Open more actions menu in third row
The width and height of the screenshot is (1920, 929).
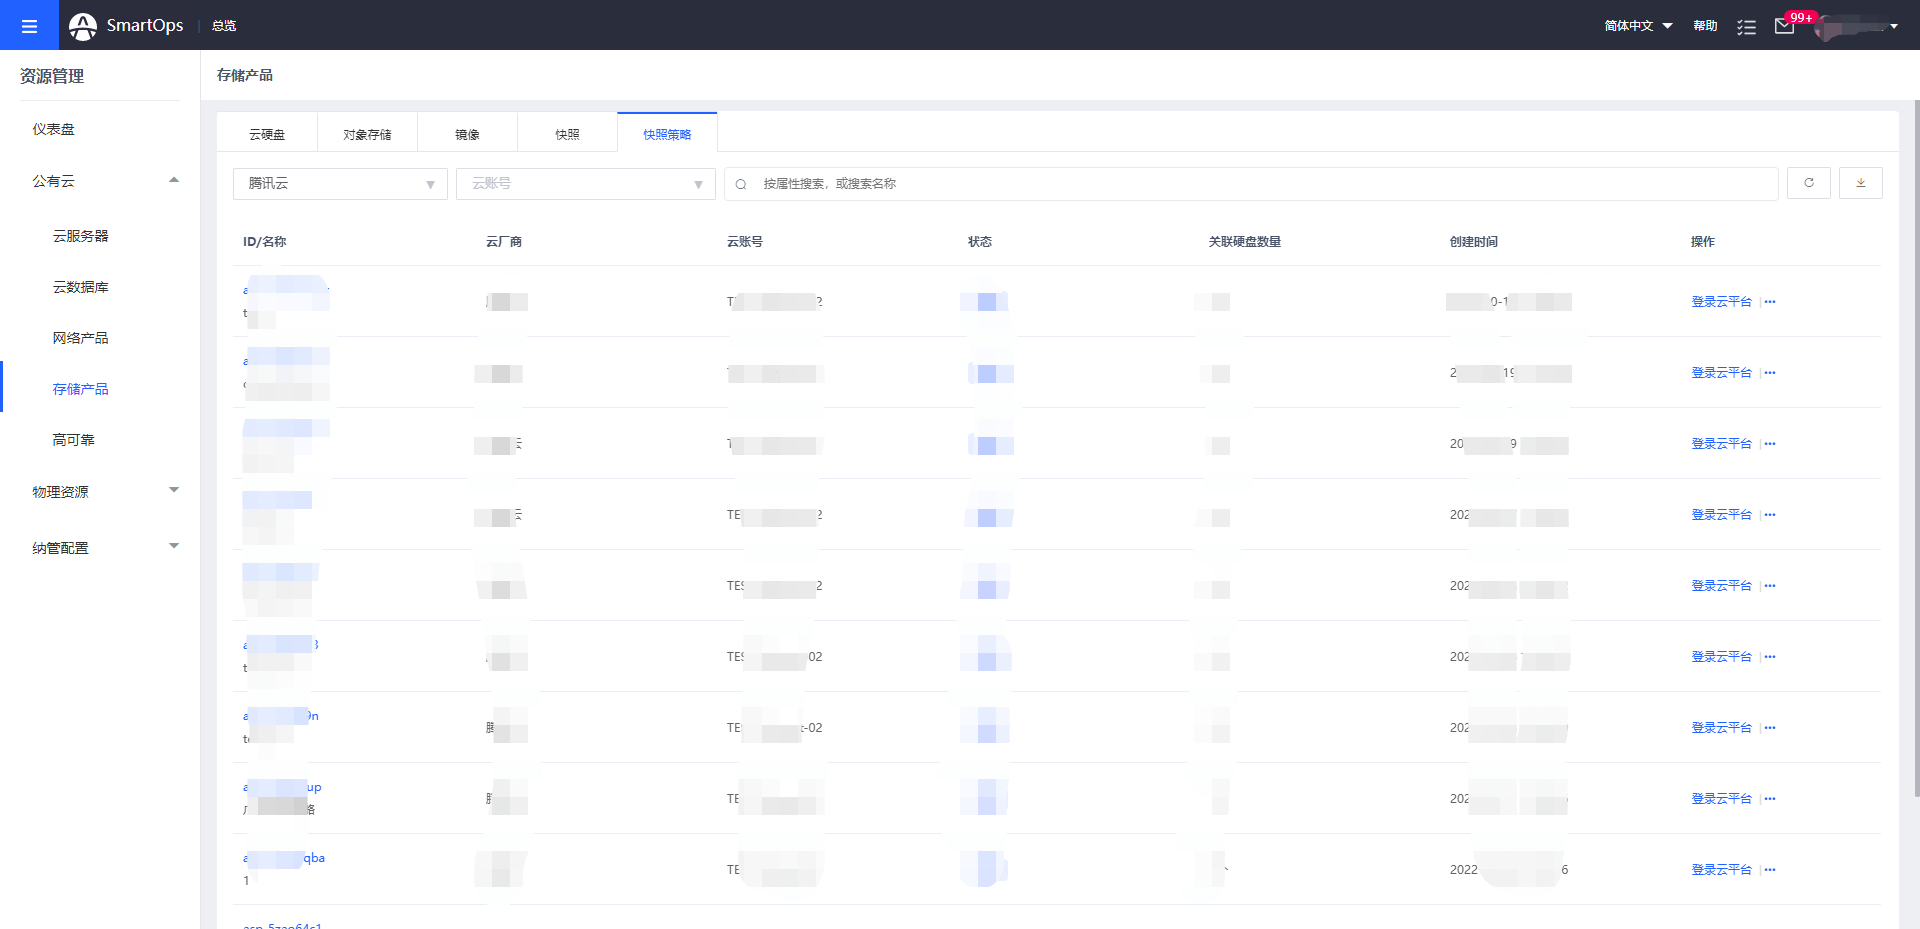coord(1770,444)
